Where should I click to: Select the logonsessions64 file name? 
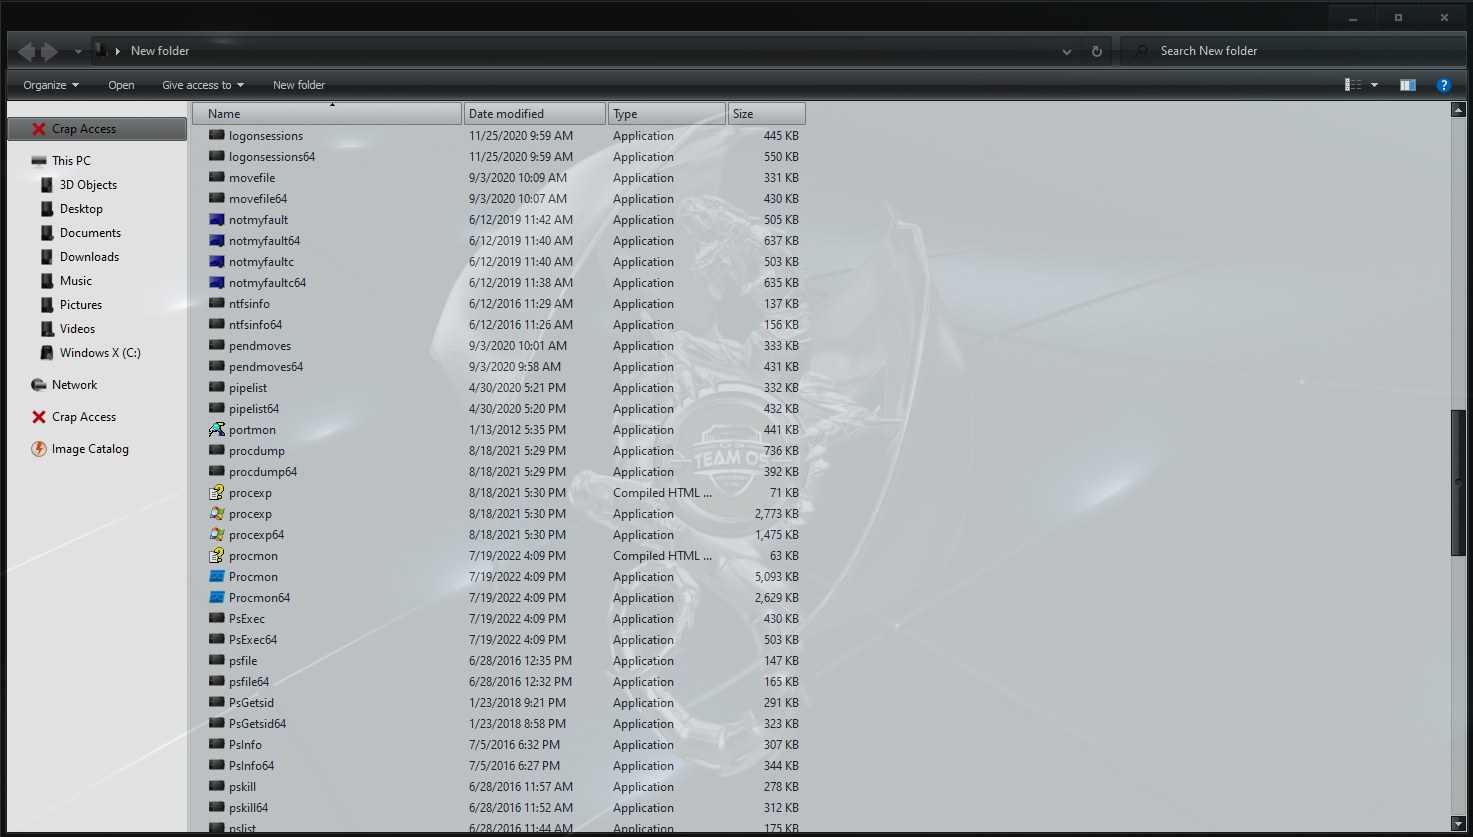[x=272, y=157]
